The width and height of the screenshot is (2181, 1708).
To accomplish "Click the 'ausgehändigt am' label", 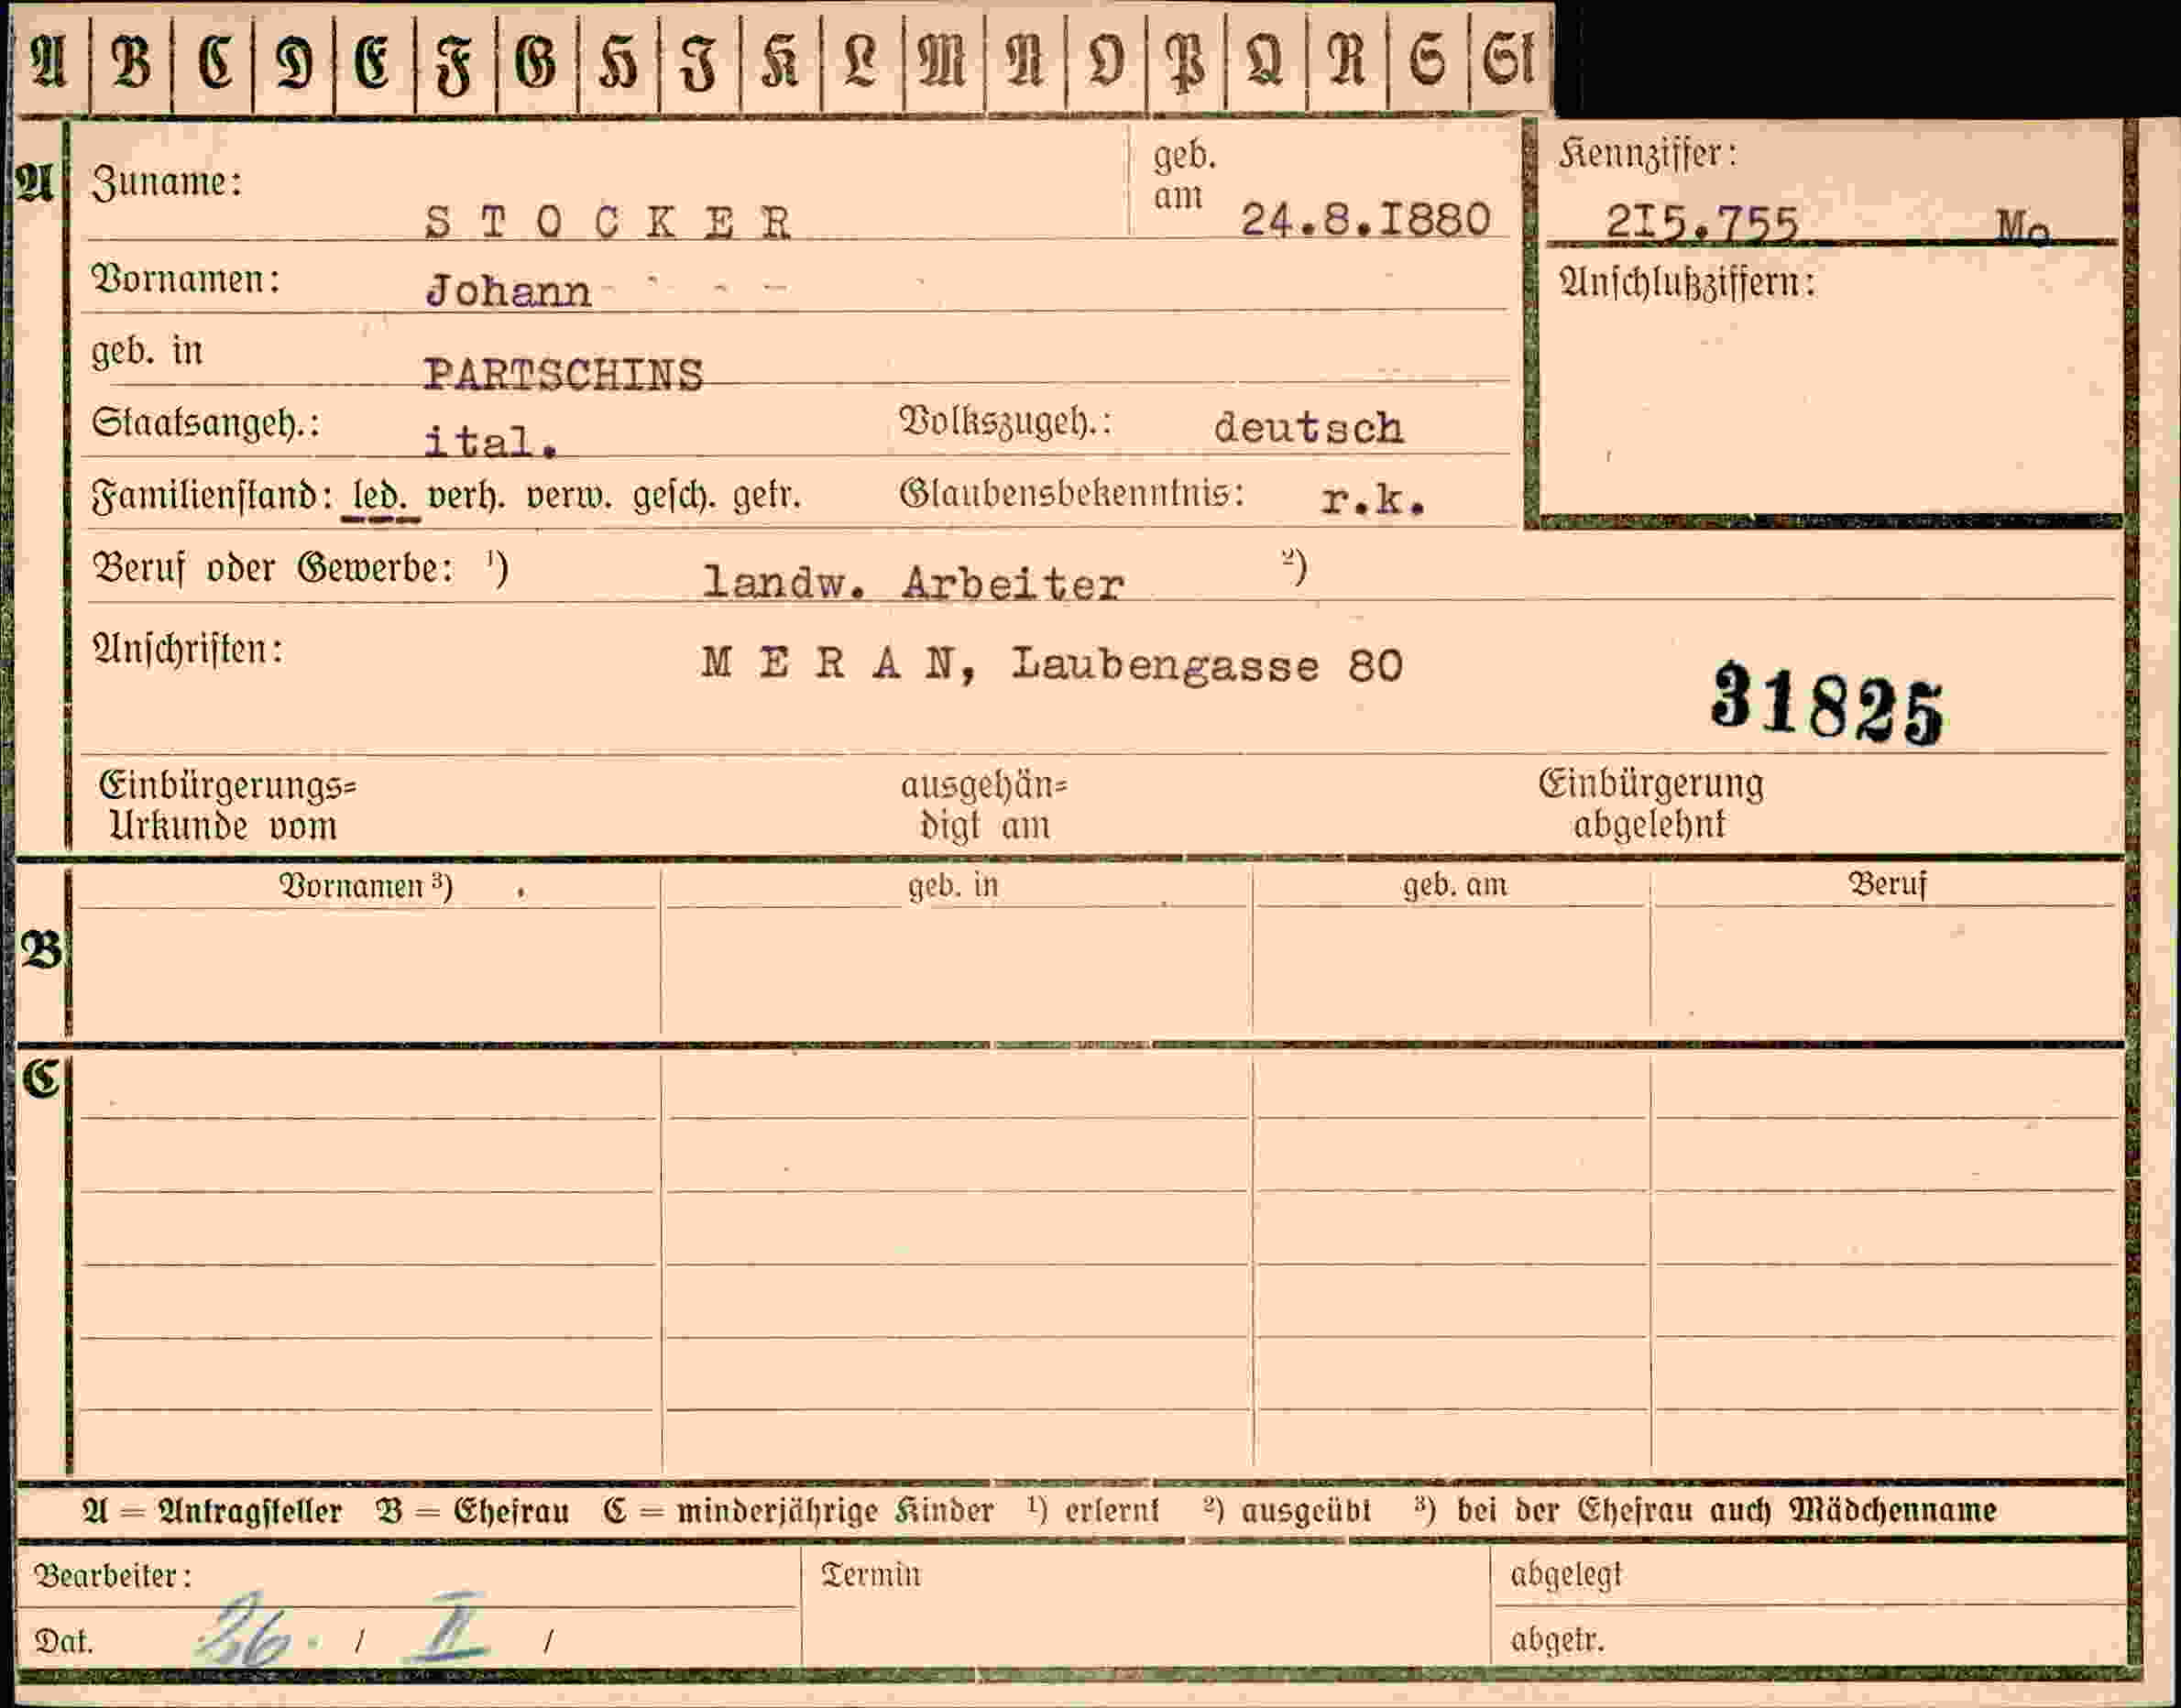I will pos(984,805).
